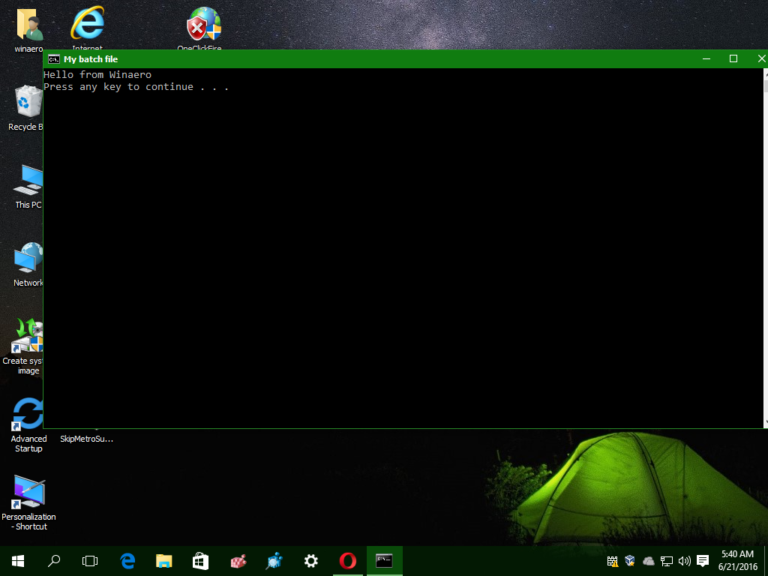Open the Windows Store from taskbar
This screenshot has height=576, width=768.
(x=200, y=561)
